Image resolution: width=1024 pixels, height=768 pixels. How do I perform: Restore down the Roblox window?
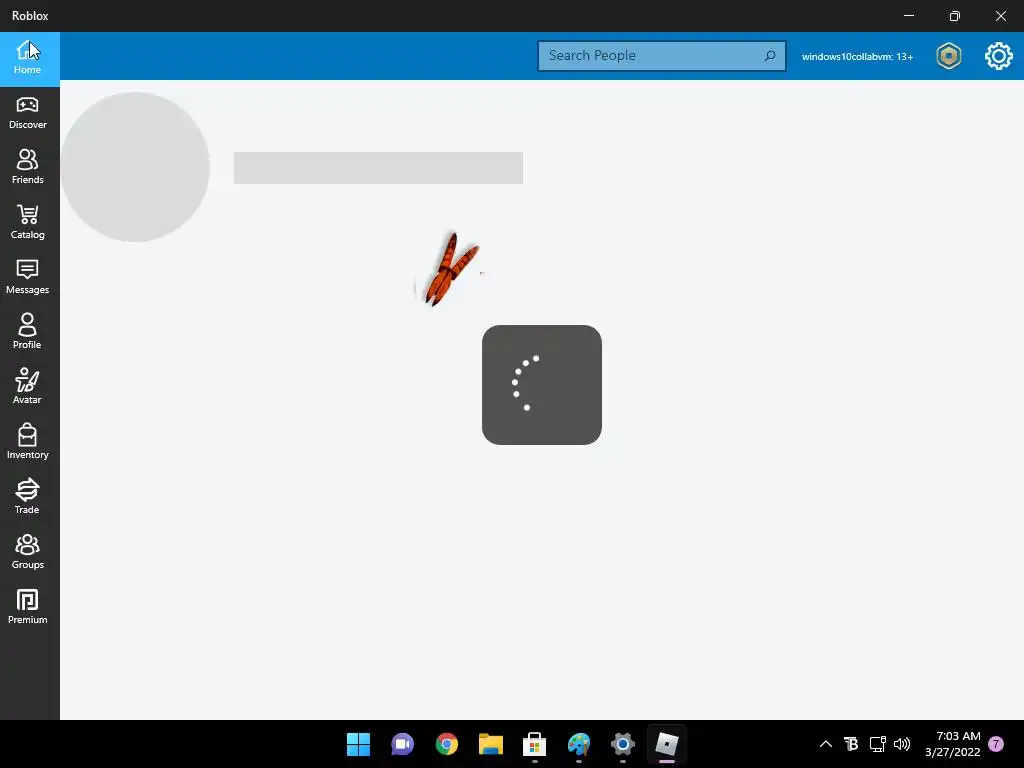coord(955,16)
